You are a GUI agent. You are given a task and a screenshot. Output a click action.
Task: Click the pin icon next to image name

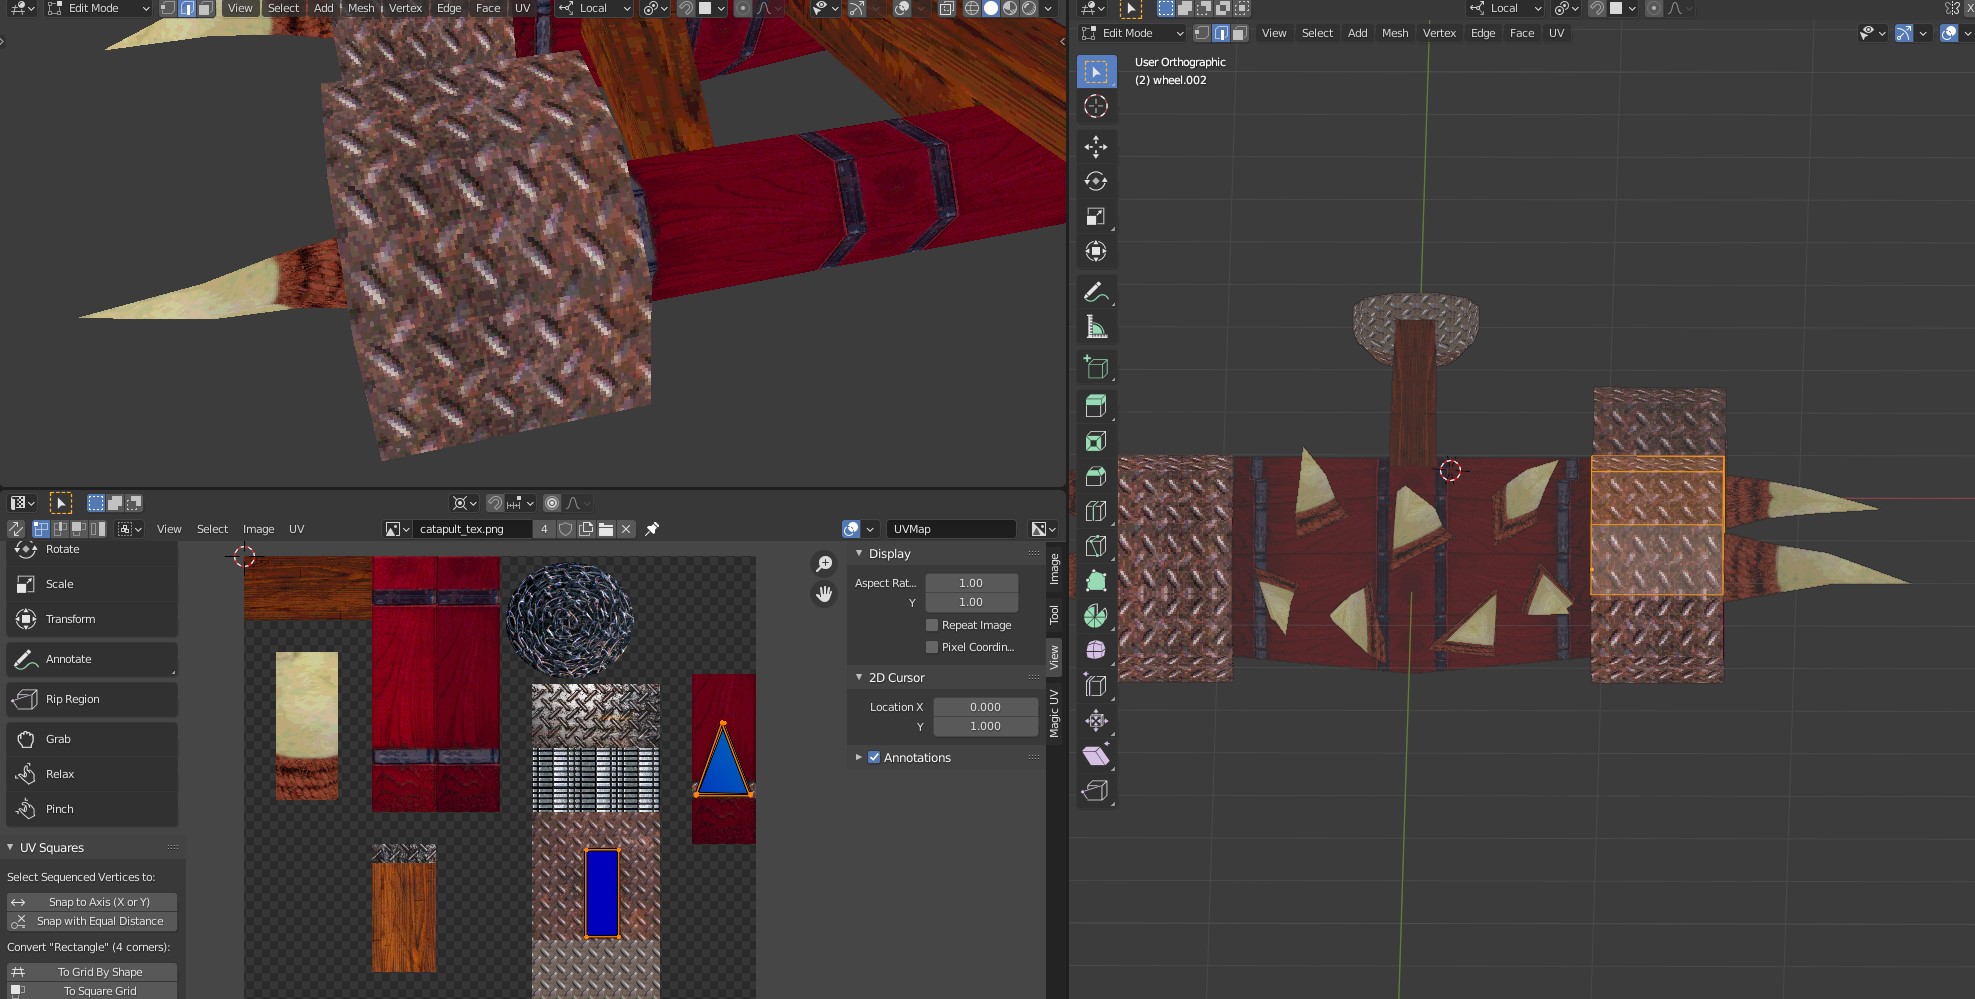click(652, 529)
